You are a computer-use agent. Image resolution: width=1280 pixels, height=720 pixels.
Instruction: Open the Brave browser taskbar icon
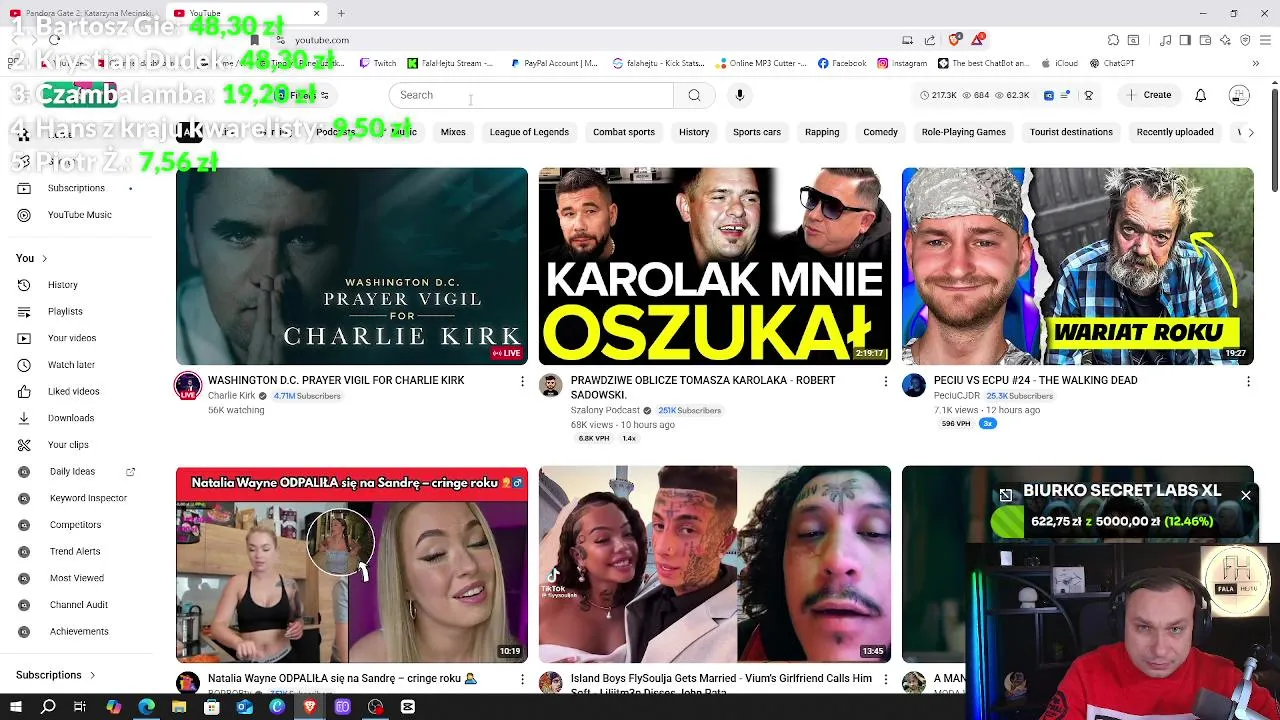[310, 707]
